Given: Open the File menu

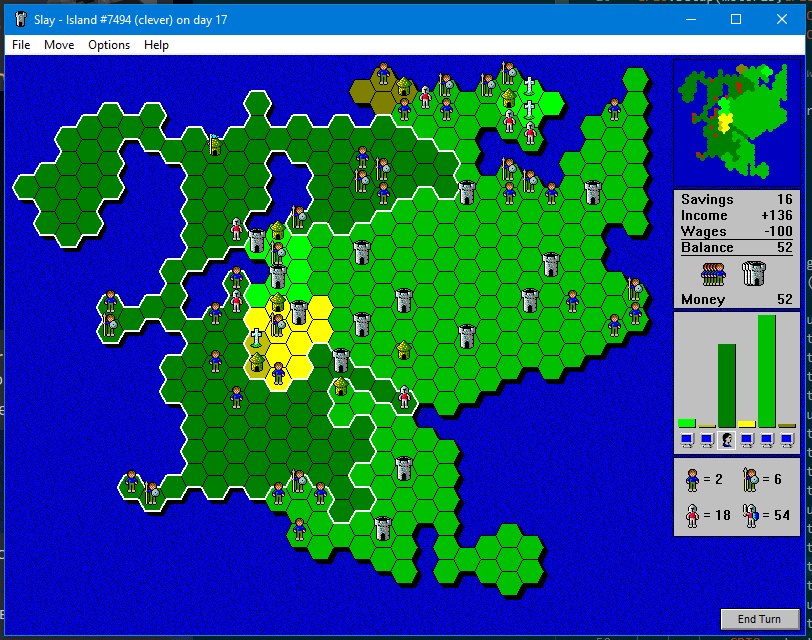Looking at the screenshot, I should pos(21,45).
